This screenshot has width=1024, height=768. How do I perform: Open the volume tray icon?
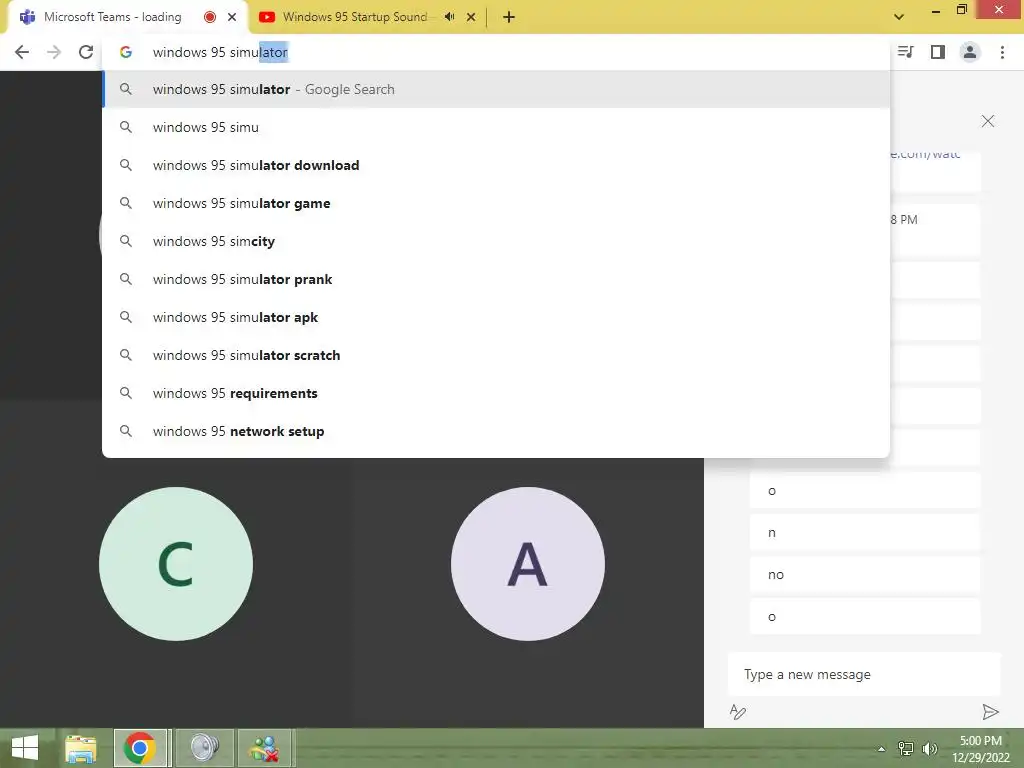click(929, 749)
